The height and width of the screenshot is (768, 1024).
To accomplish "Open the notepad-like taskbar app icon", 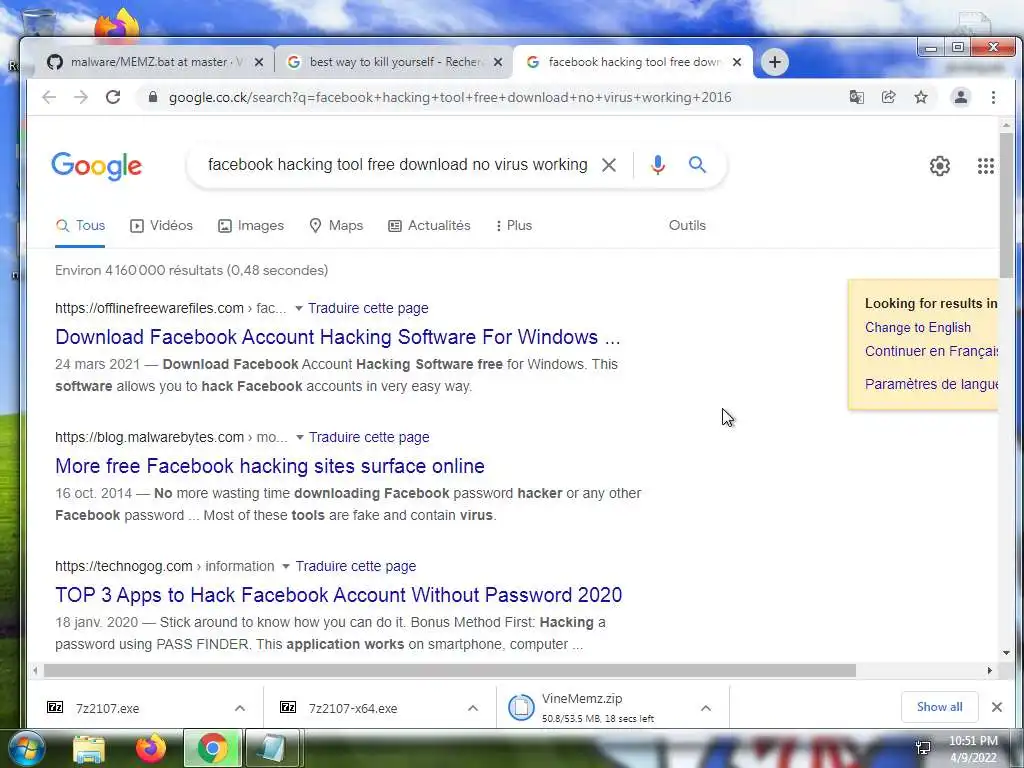I will pyautogui.click(x=272, y=748).
